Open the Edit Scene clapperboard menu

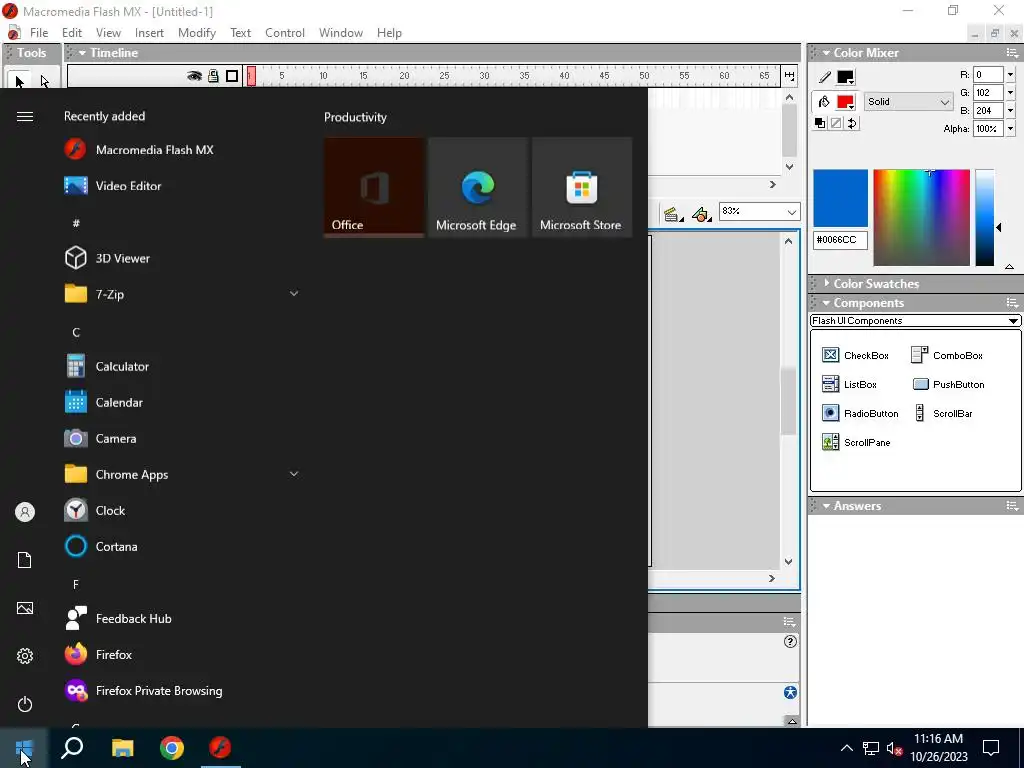point(673,214)
